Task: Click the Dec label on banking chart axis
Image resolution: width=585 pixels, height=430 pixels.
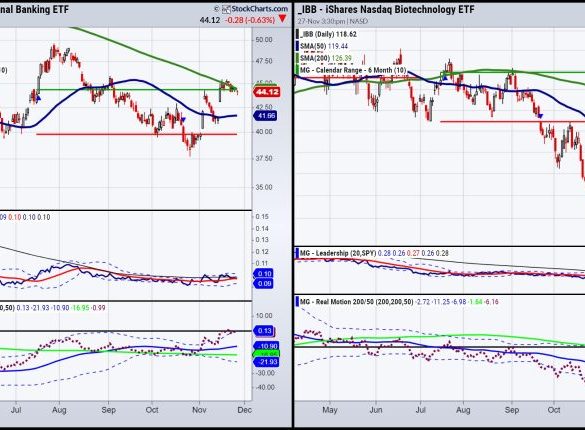Action: click(x=244, y=410)
